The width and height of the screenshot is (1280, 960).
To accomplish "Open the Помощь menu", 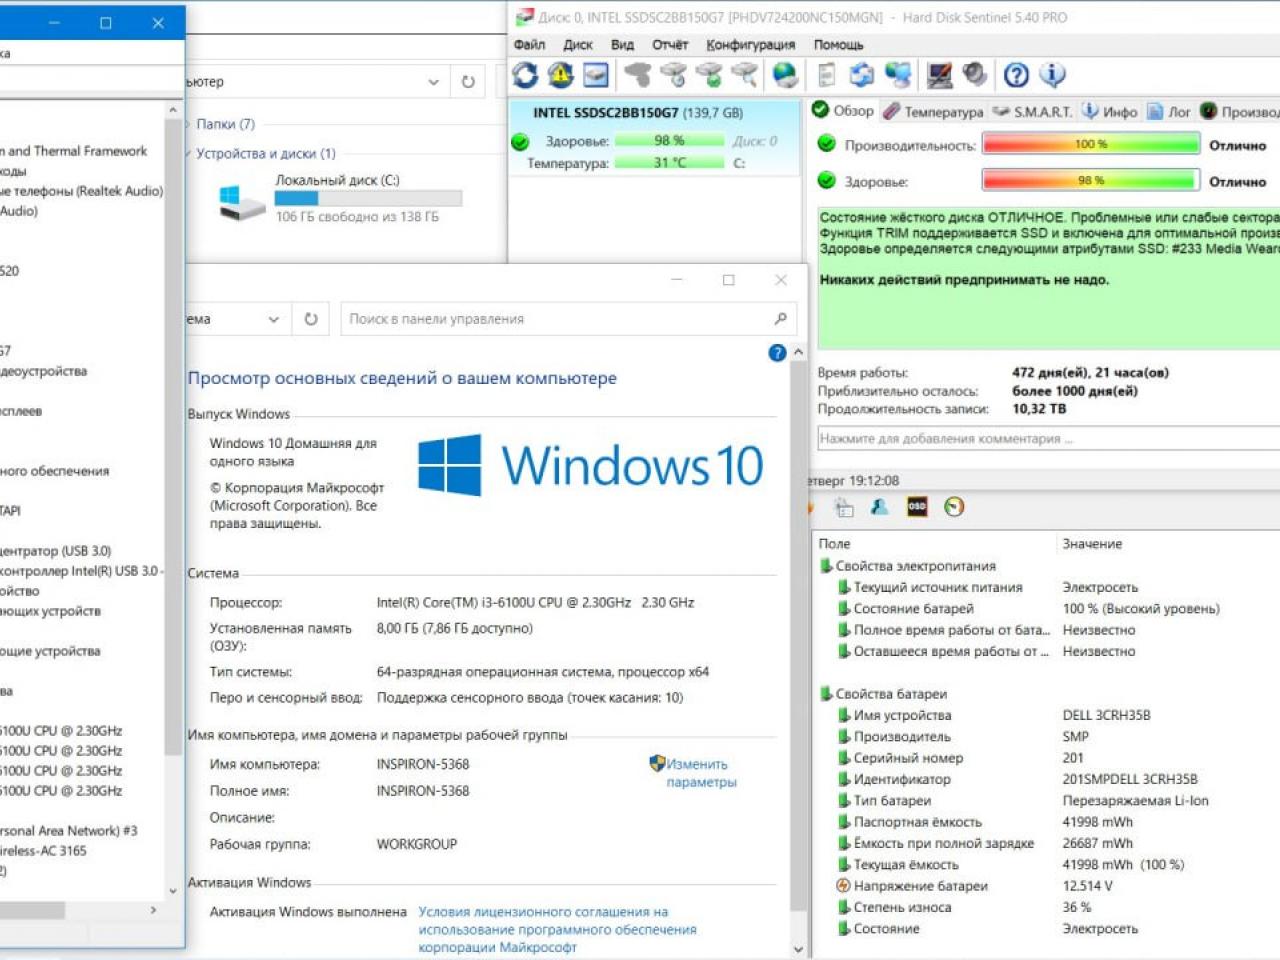I will pos(838,44).
